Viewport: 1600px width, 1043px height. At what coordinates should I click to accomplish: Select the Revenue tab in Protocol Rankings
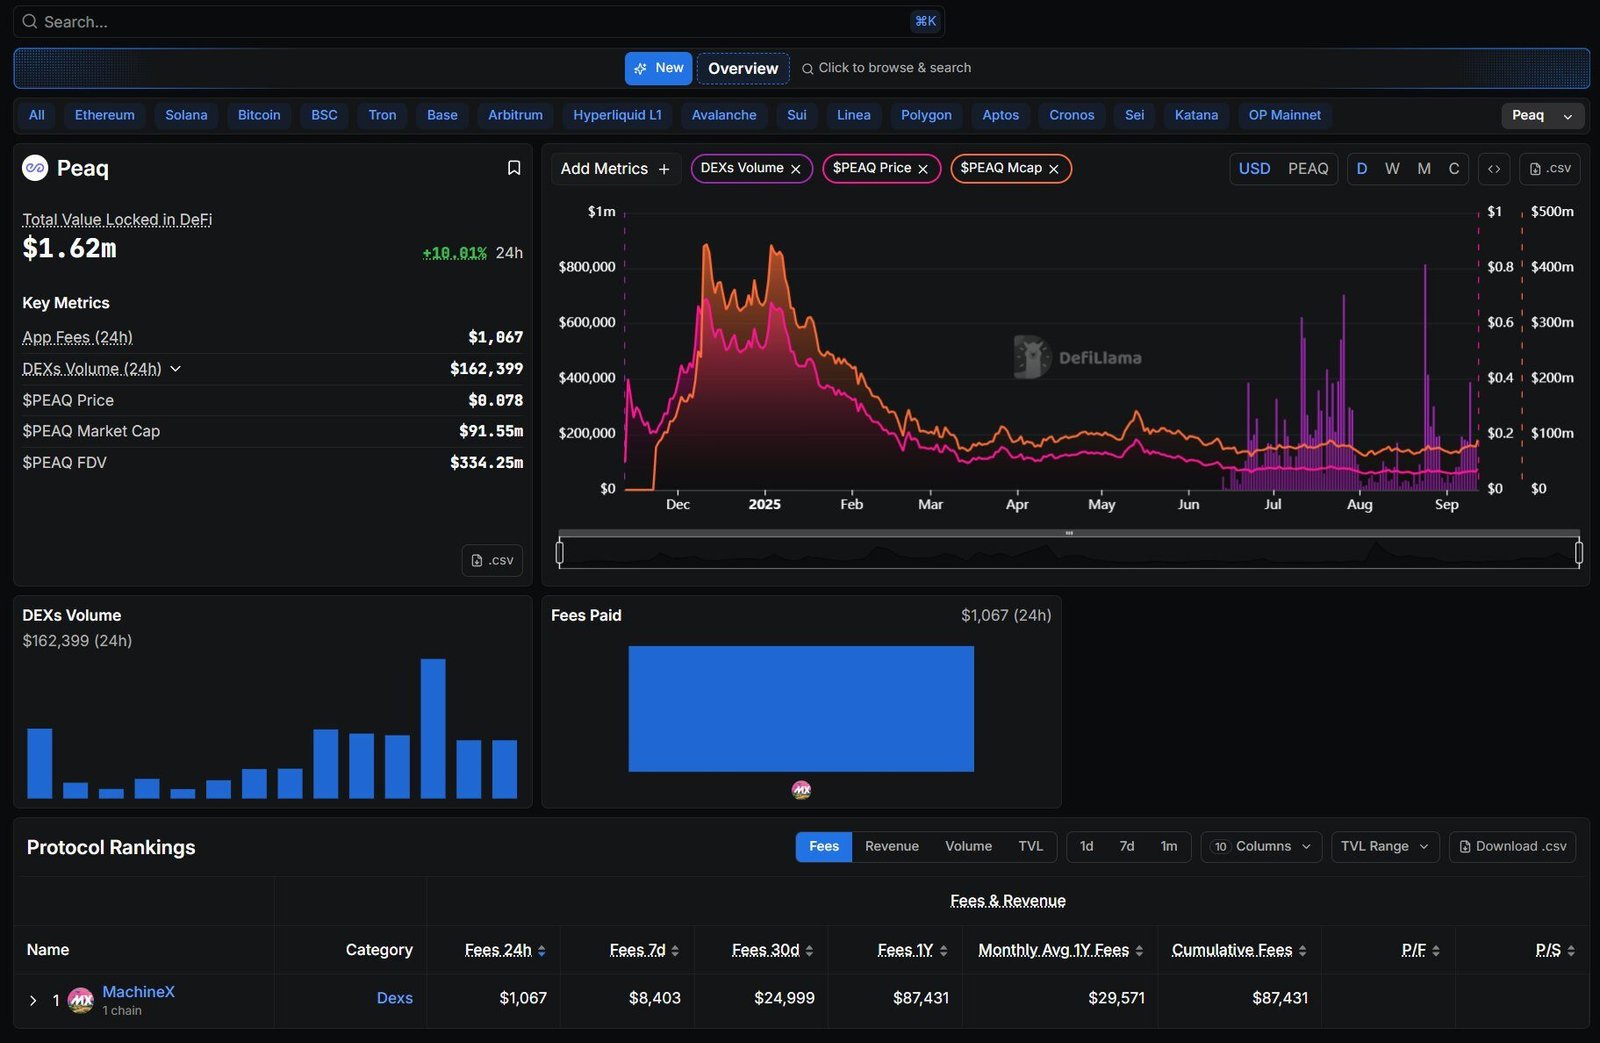(x=890, y=846)
